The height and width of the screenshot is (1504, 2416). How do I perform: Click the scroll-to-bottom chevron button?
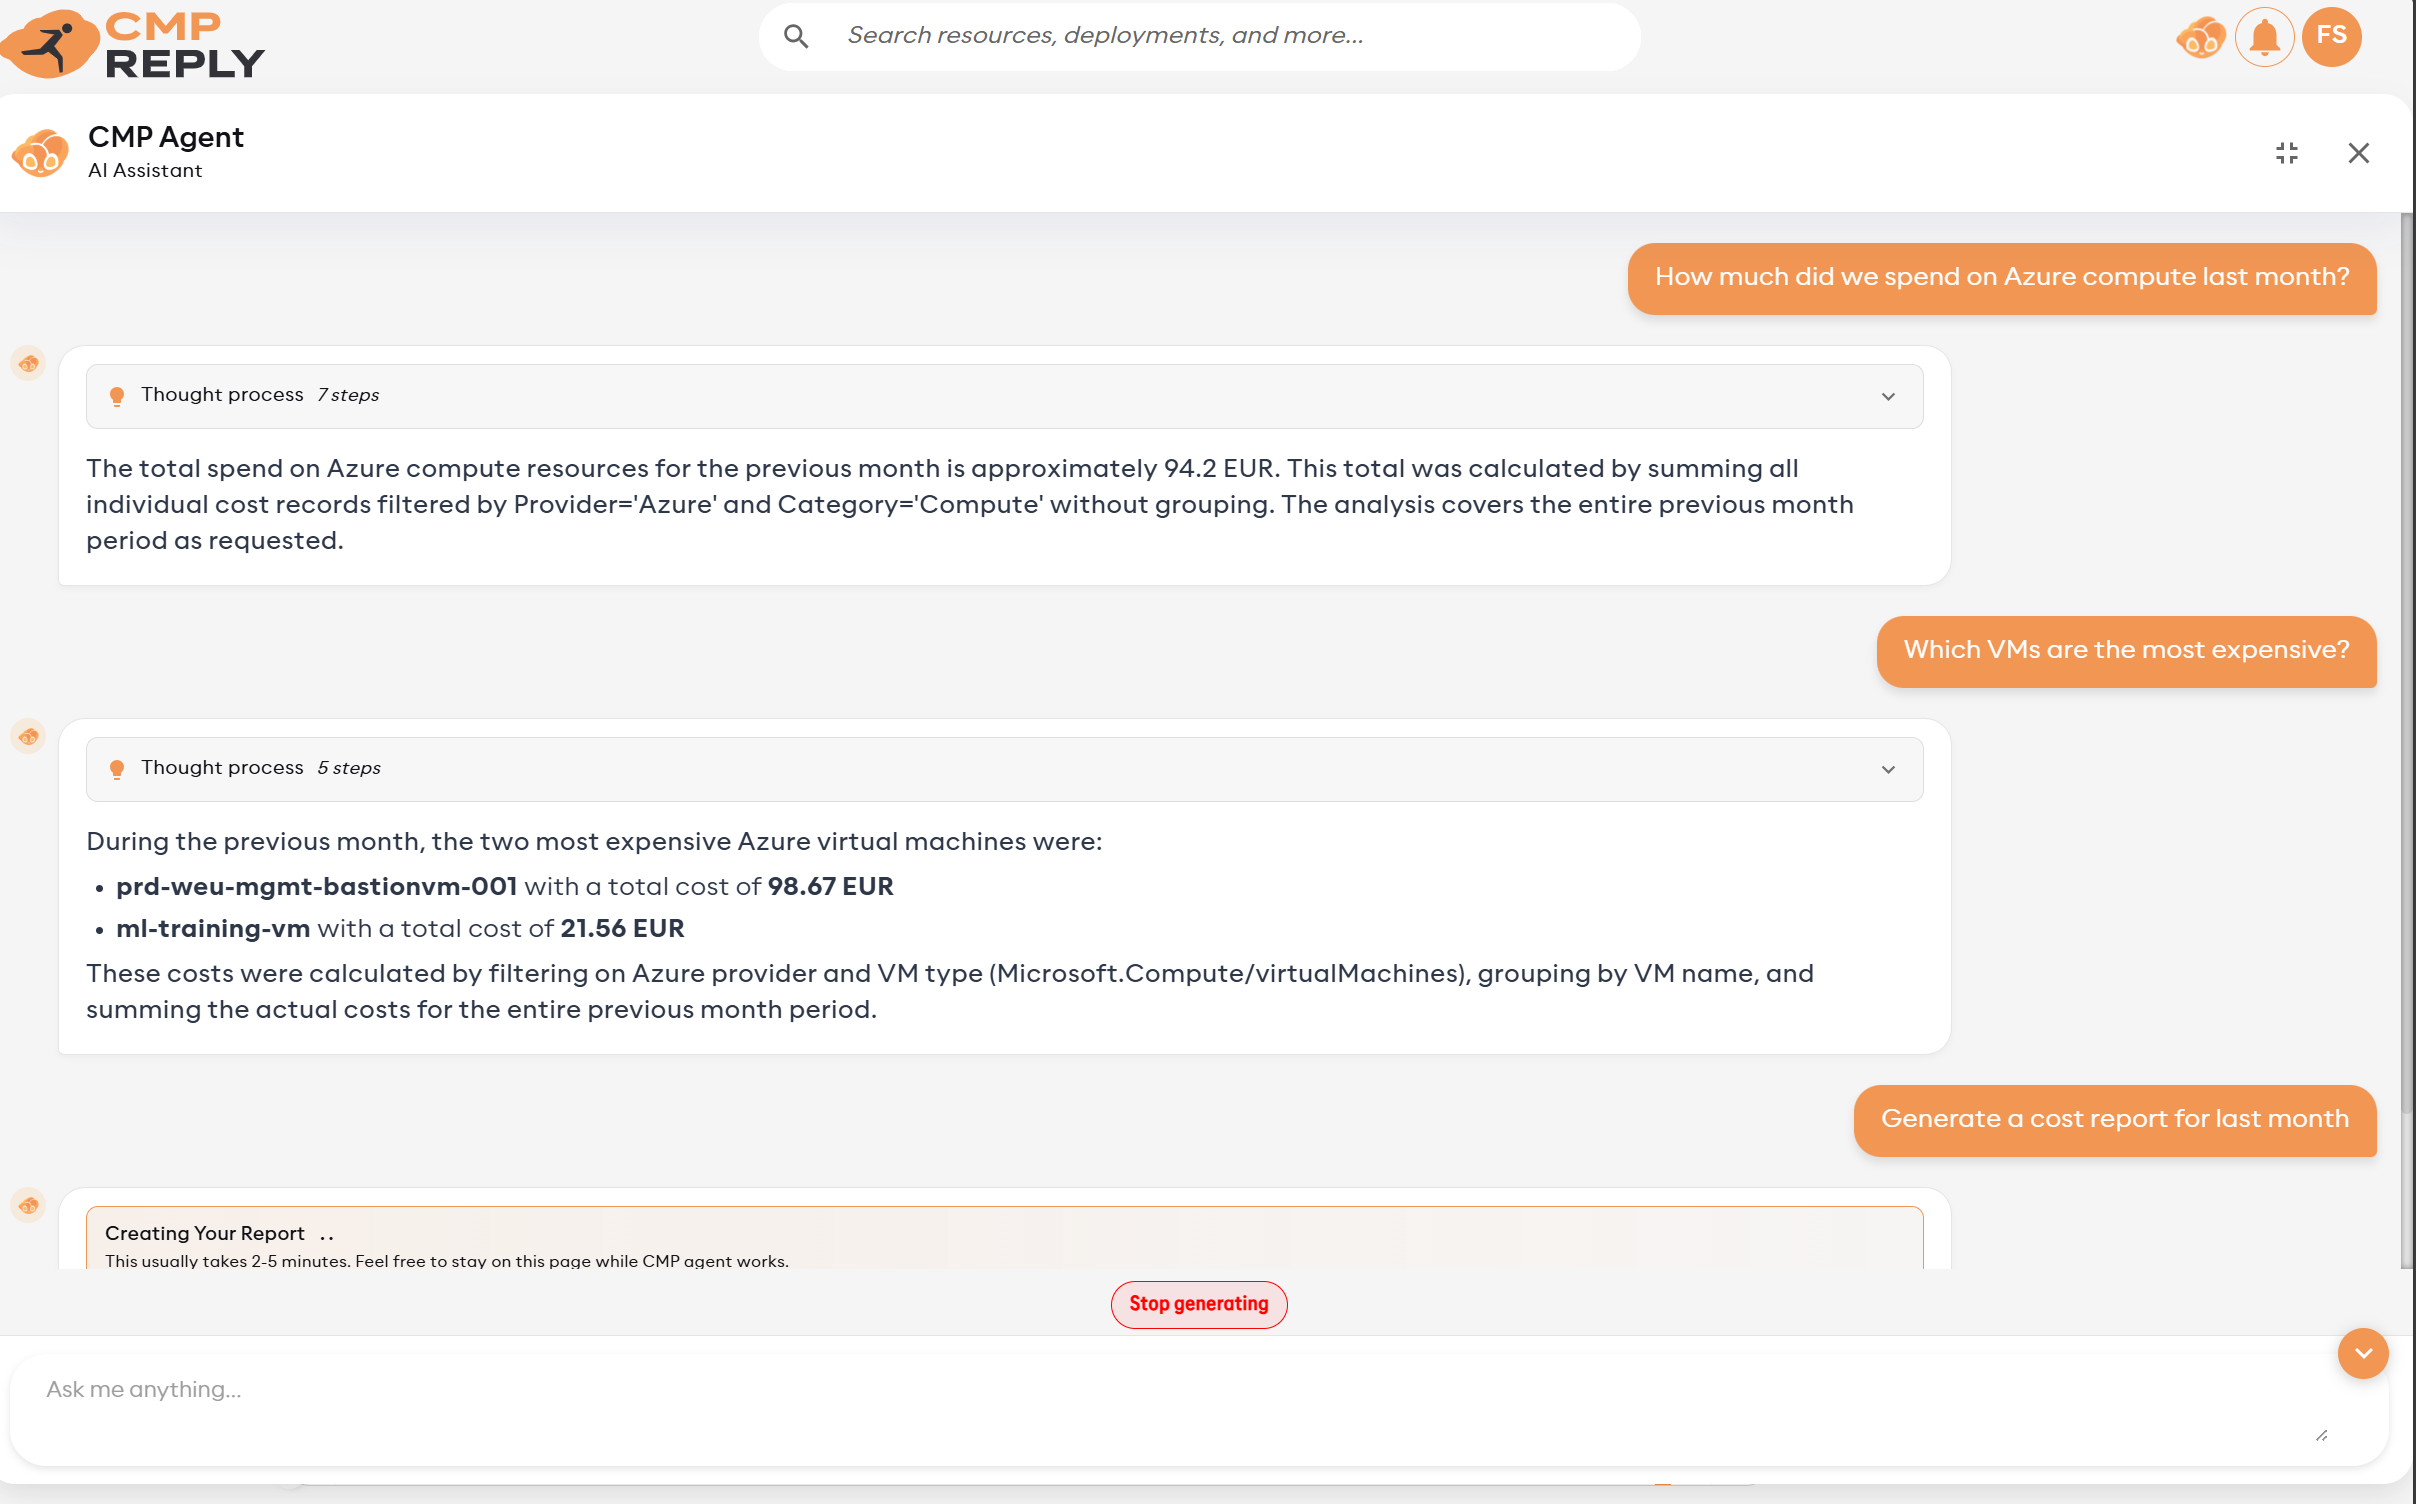point(2362,1353)
